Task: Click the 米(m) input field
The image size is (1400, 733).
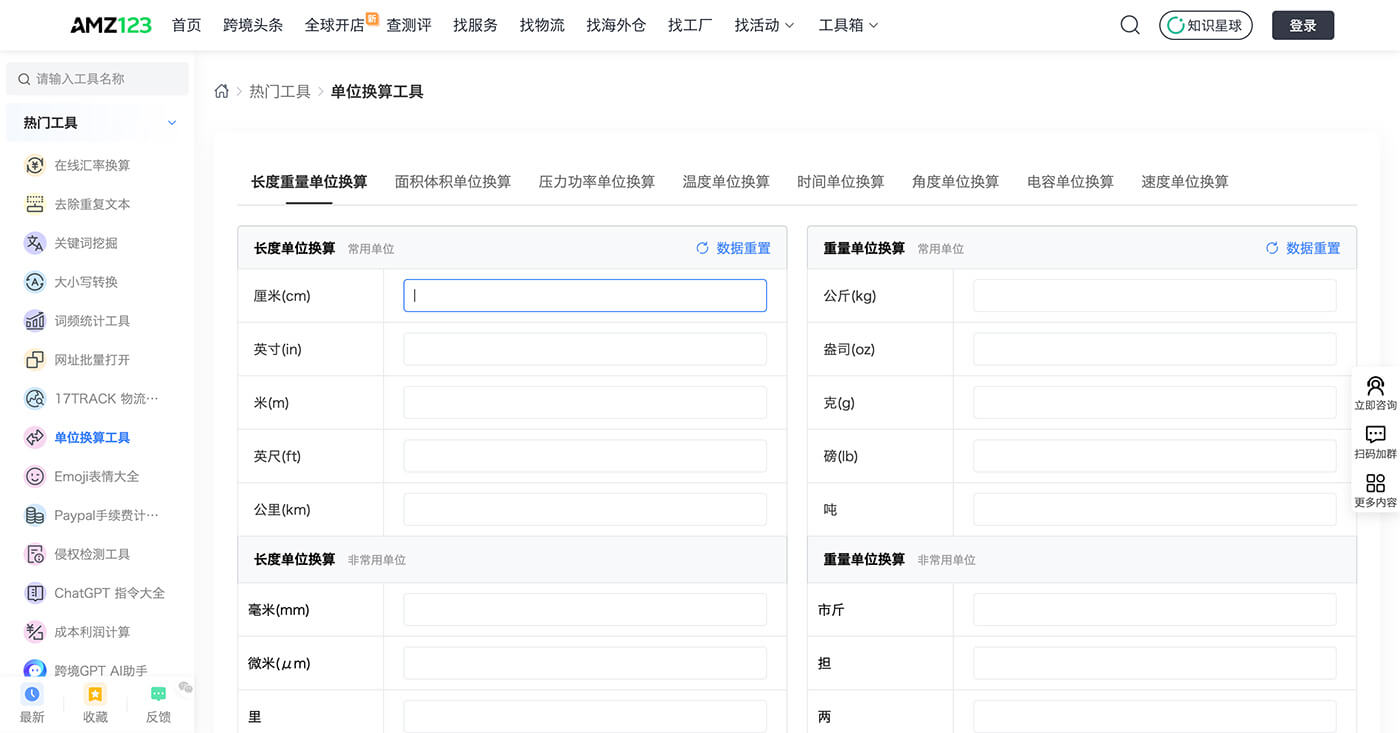Action: click(x=585, y=402)
